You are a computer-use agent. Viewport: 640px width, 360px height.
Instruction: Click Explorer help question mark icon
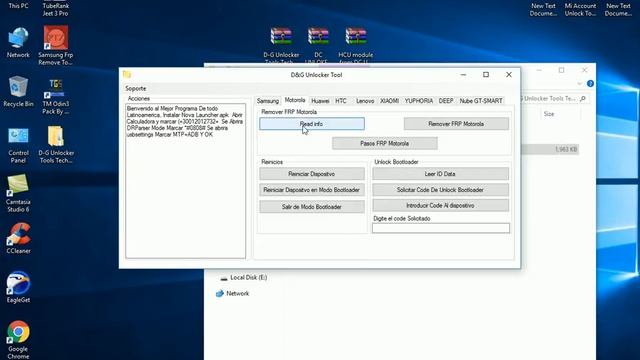[590, 84]
